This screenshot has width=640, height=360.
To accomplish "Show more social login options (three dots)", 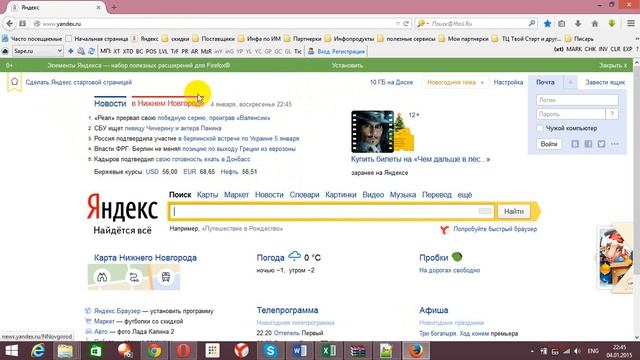I will 615,144.
